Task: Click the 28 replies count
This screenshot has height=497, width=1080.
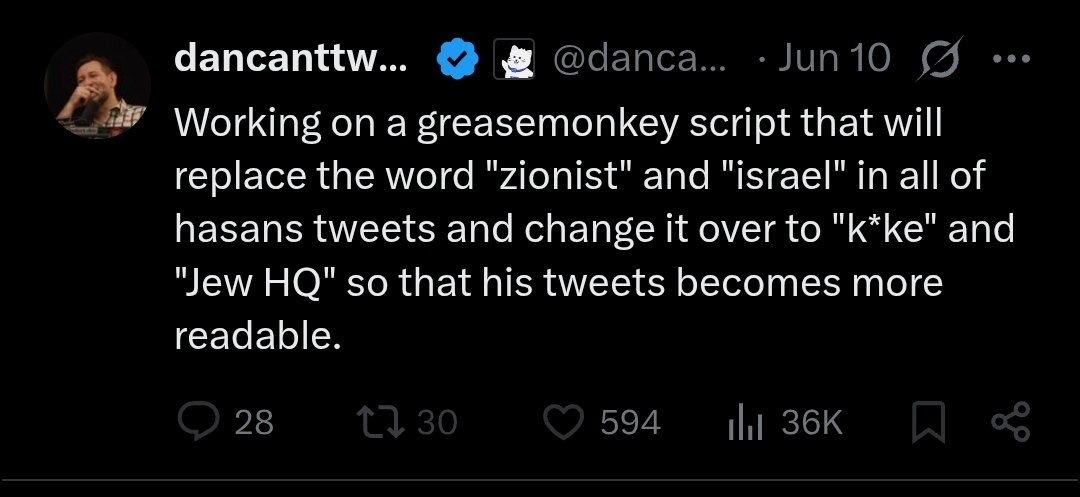Action: (254, 422)
